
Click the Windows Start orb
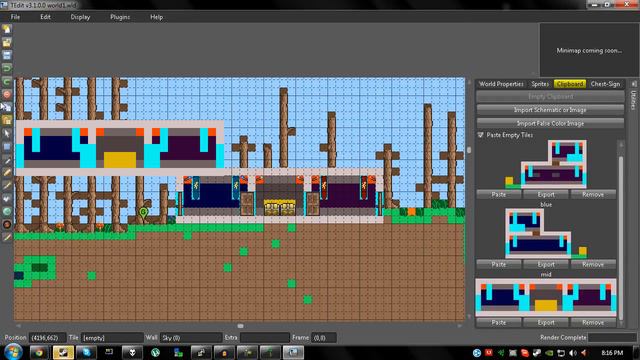[x=13, y=352]
